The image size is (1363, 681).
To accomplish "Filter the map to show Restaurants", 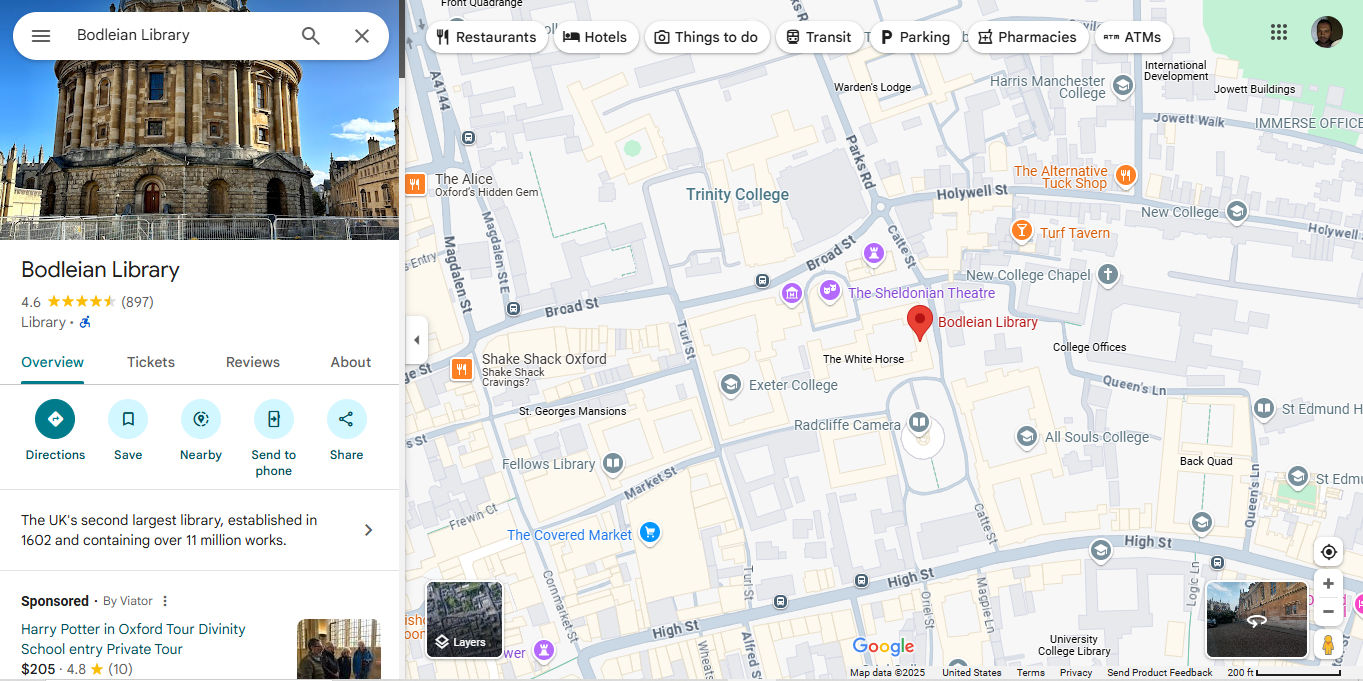I will coord(487,37).
